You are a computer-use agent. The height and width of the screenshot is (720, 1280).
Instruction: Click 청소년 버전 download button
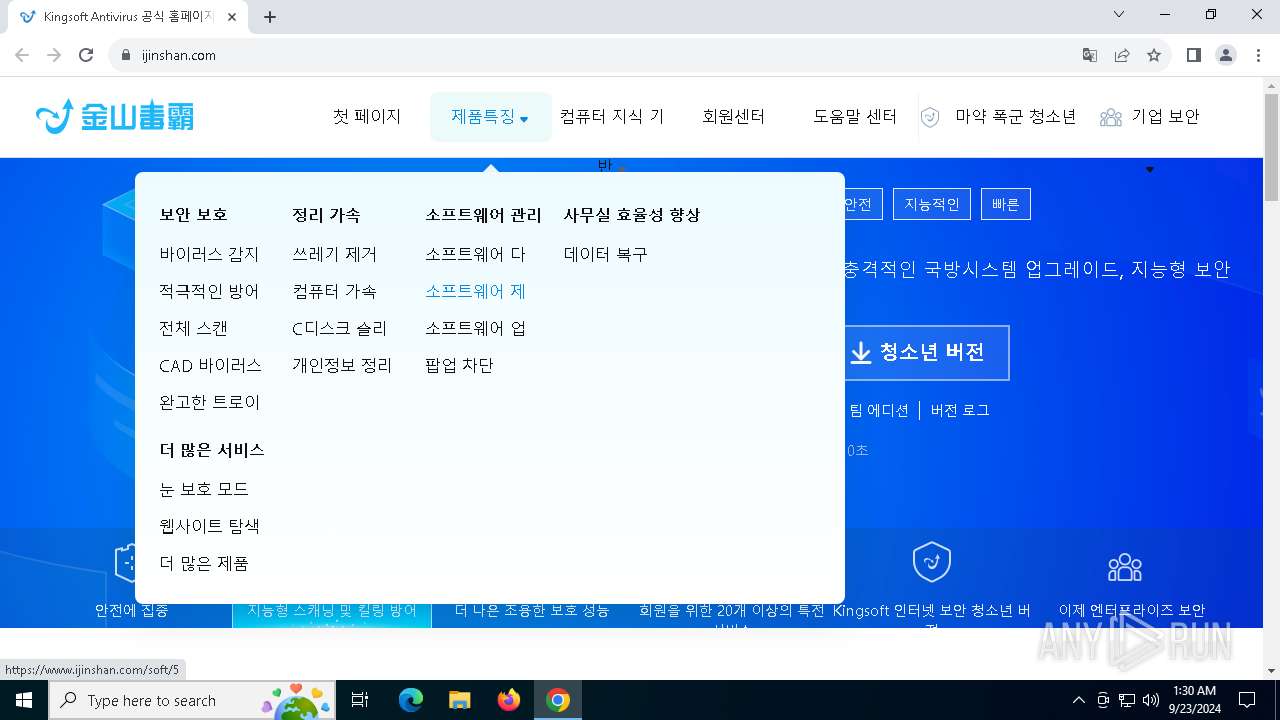[x=926, y=353]
